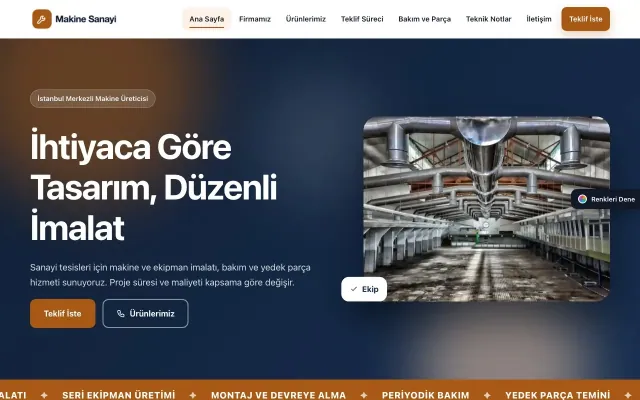
Task: Open Bakım ve Parça page
Action: pos(424,19)
